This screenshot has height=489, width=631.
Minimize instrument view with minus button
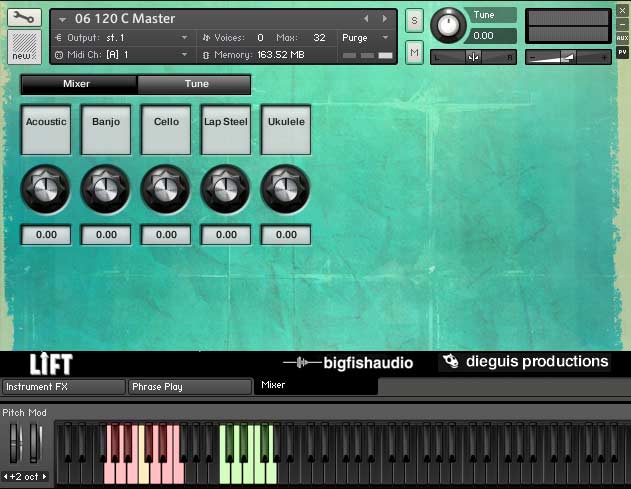[622, 25]
